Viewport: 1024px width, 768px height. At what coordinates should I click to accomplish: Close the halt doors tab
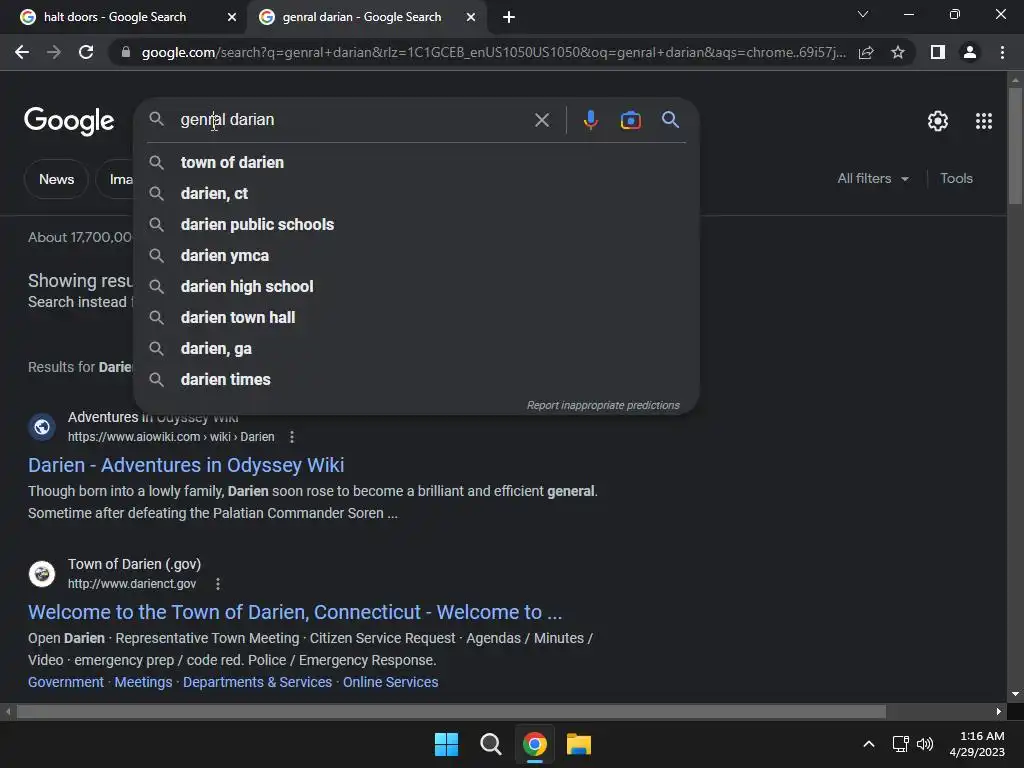[x=232, y=18]
